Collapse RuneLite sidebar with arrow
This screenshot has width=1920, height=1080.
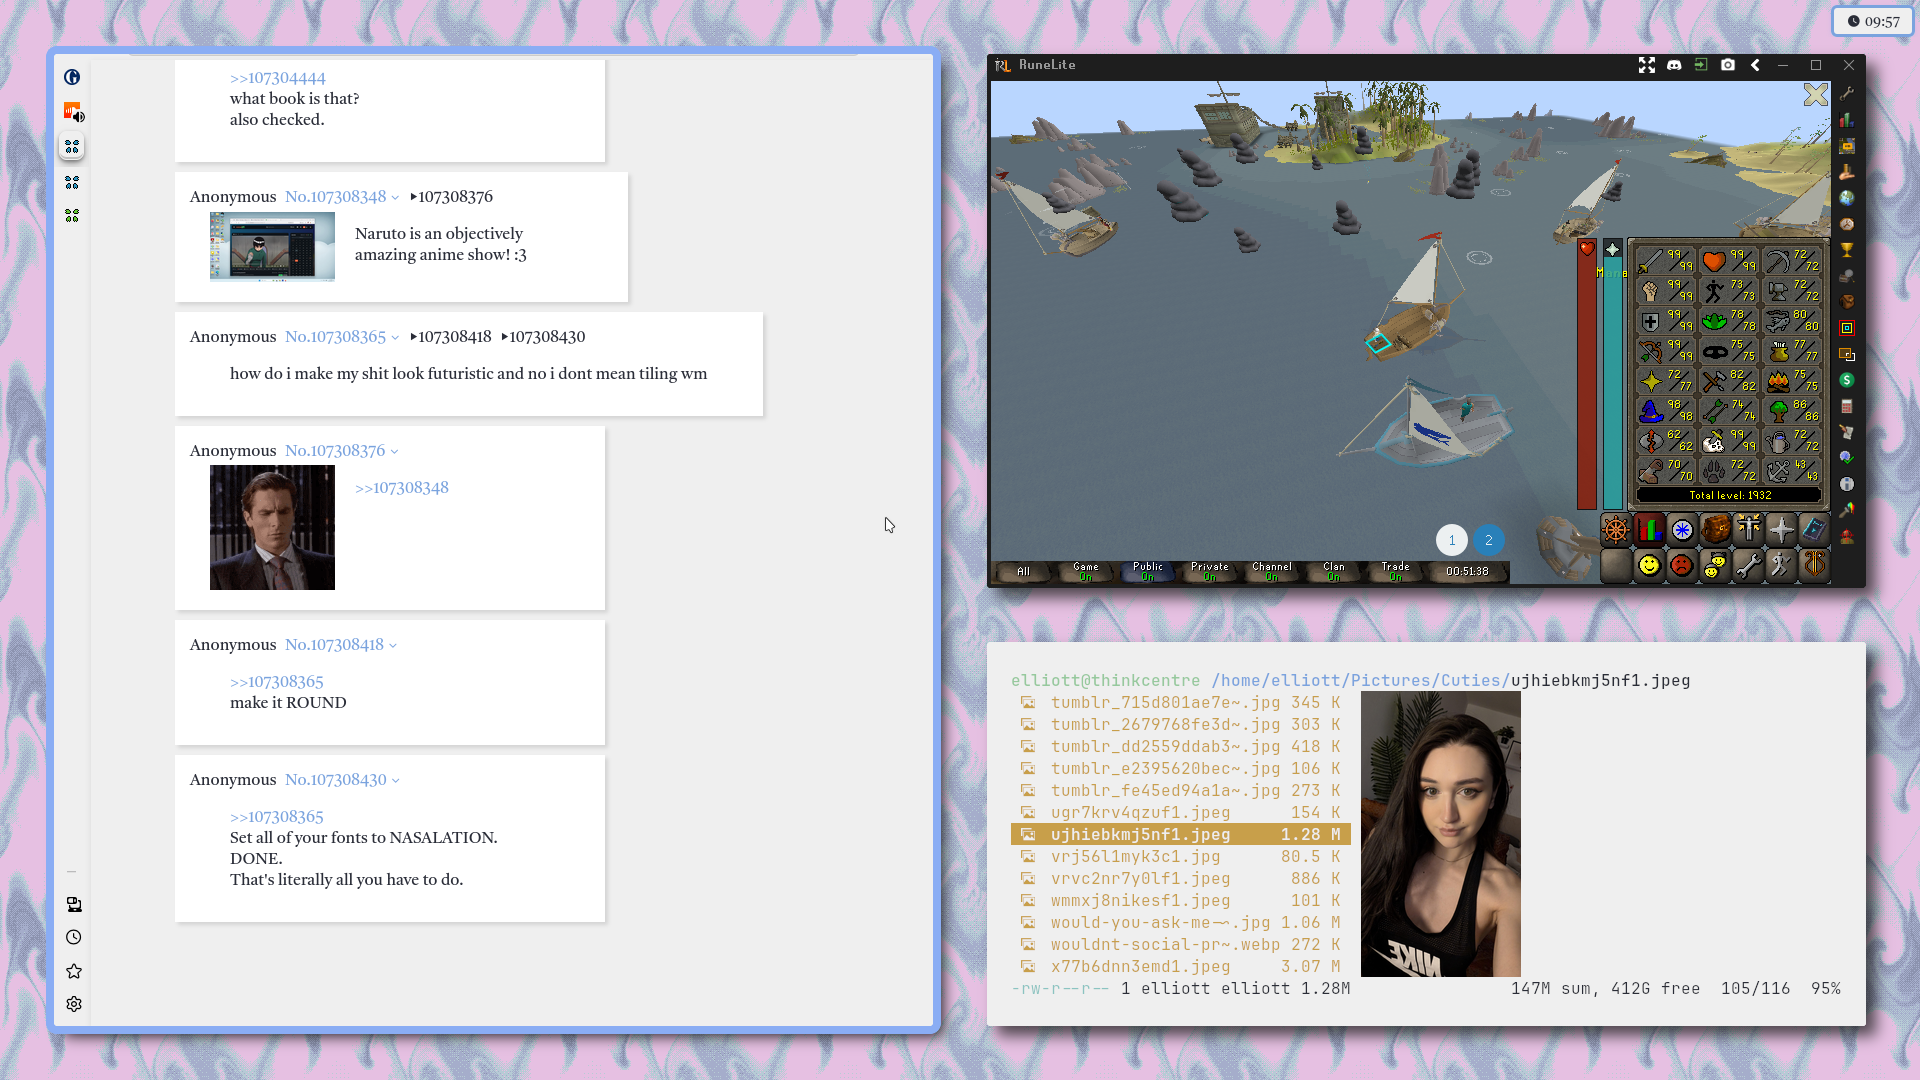tap(1755, 65)
